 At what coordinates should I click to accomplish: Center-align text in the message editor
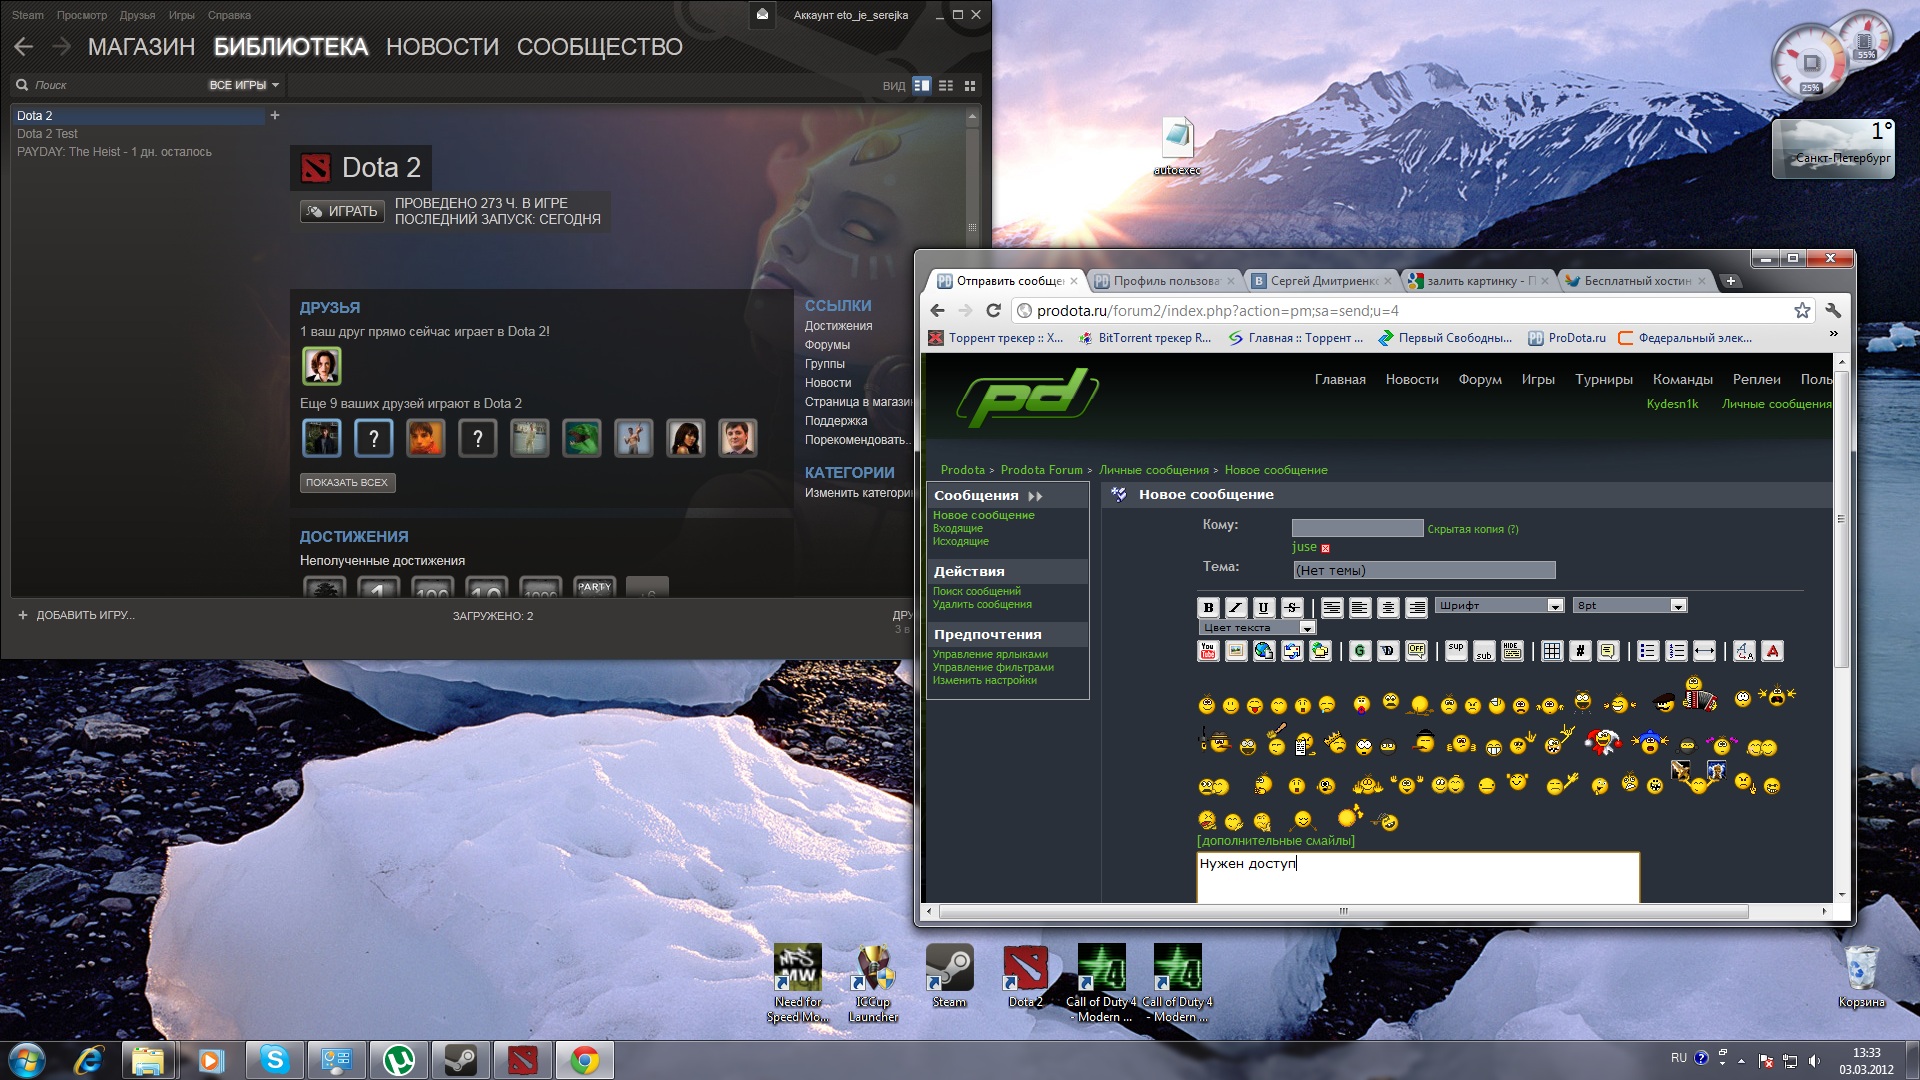(1388, 607)
